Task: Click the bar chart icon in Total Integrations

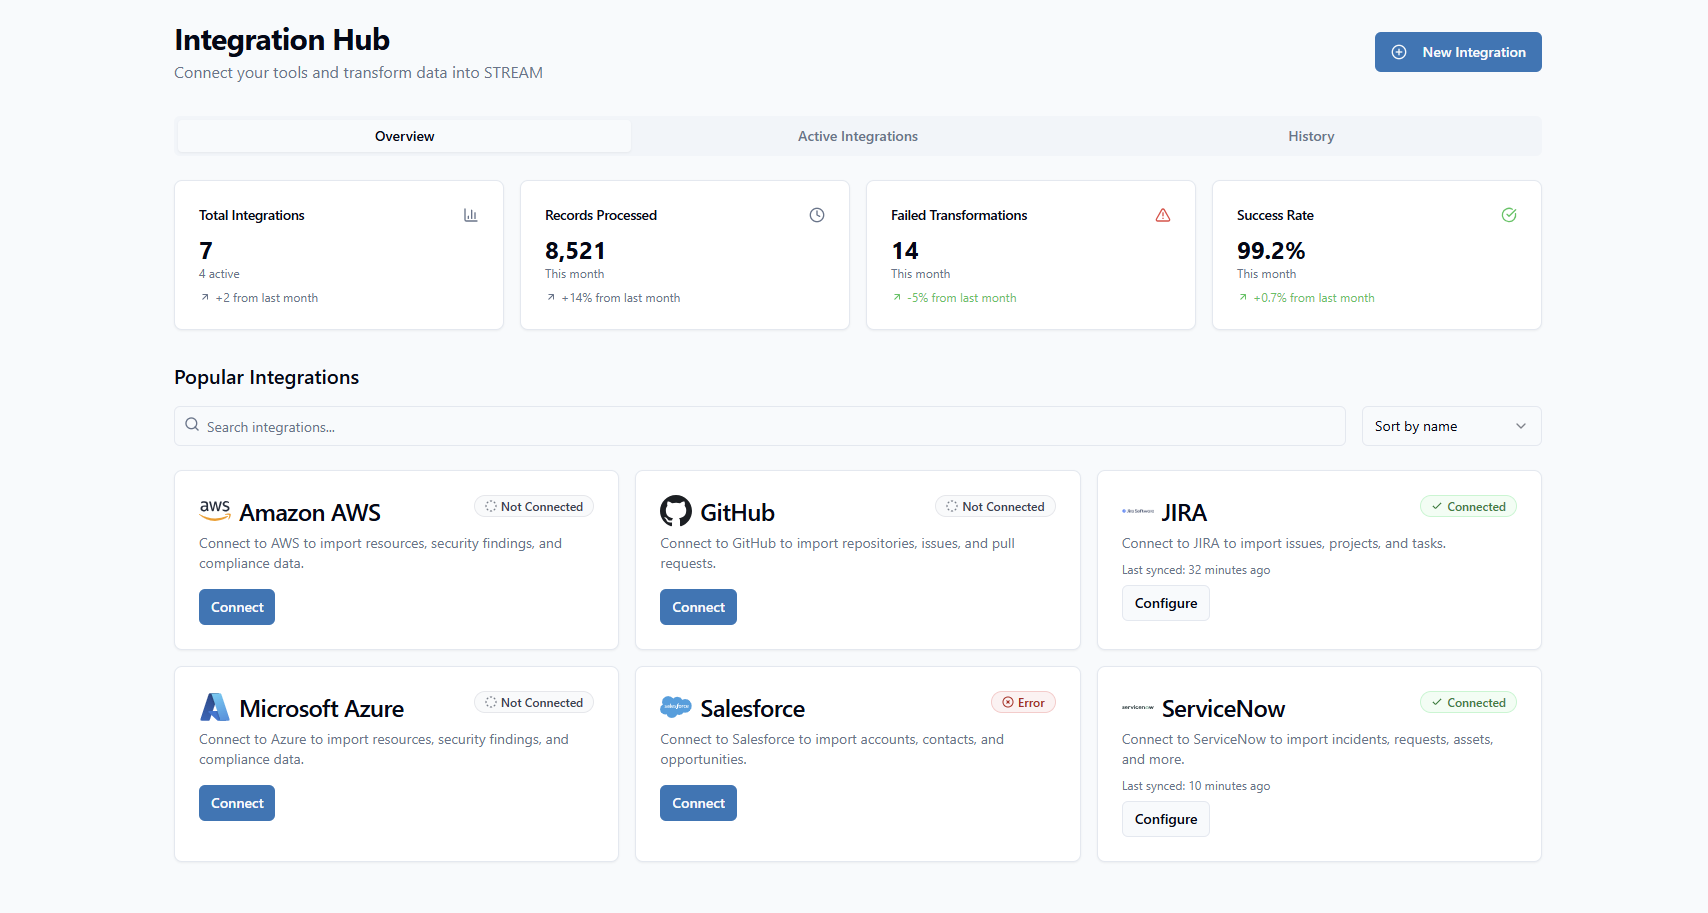Action: pyautogui.click(x=471, y=215)
